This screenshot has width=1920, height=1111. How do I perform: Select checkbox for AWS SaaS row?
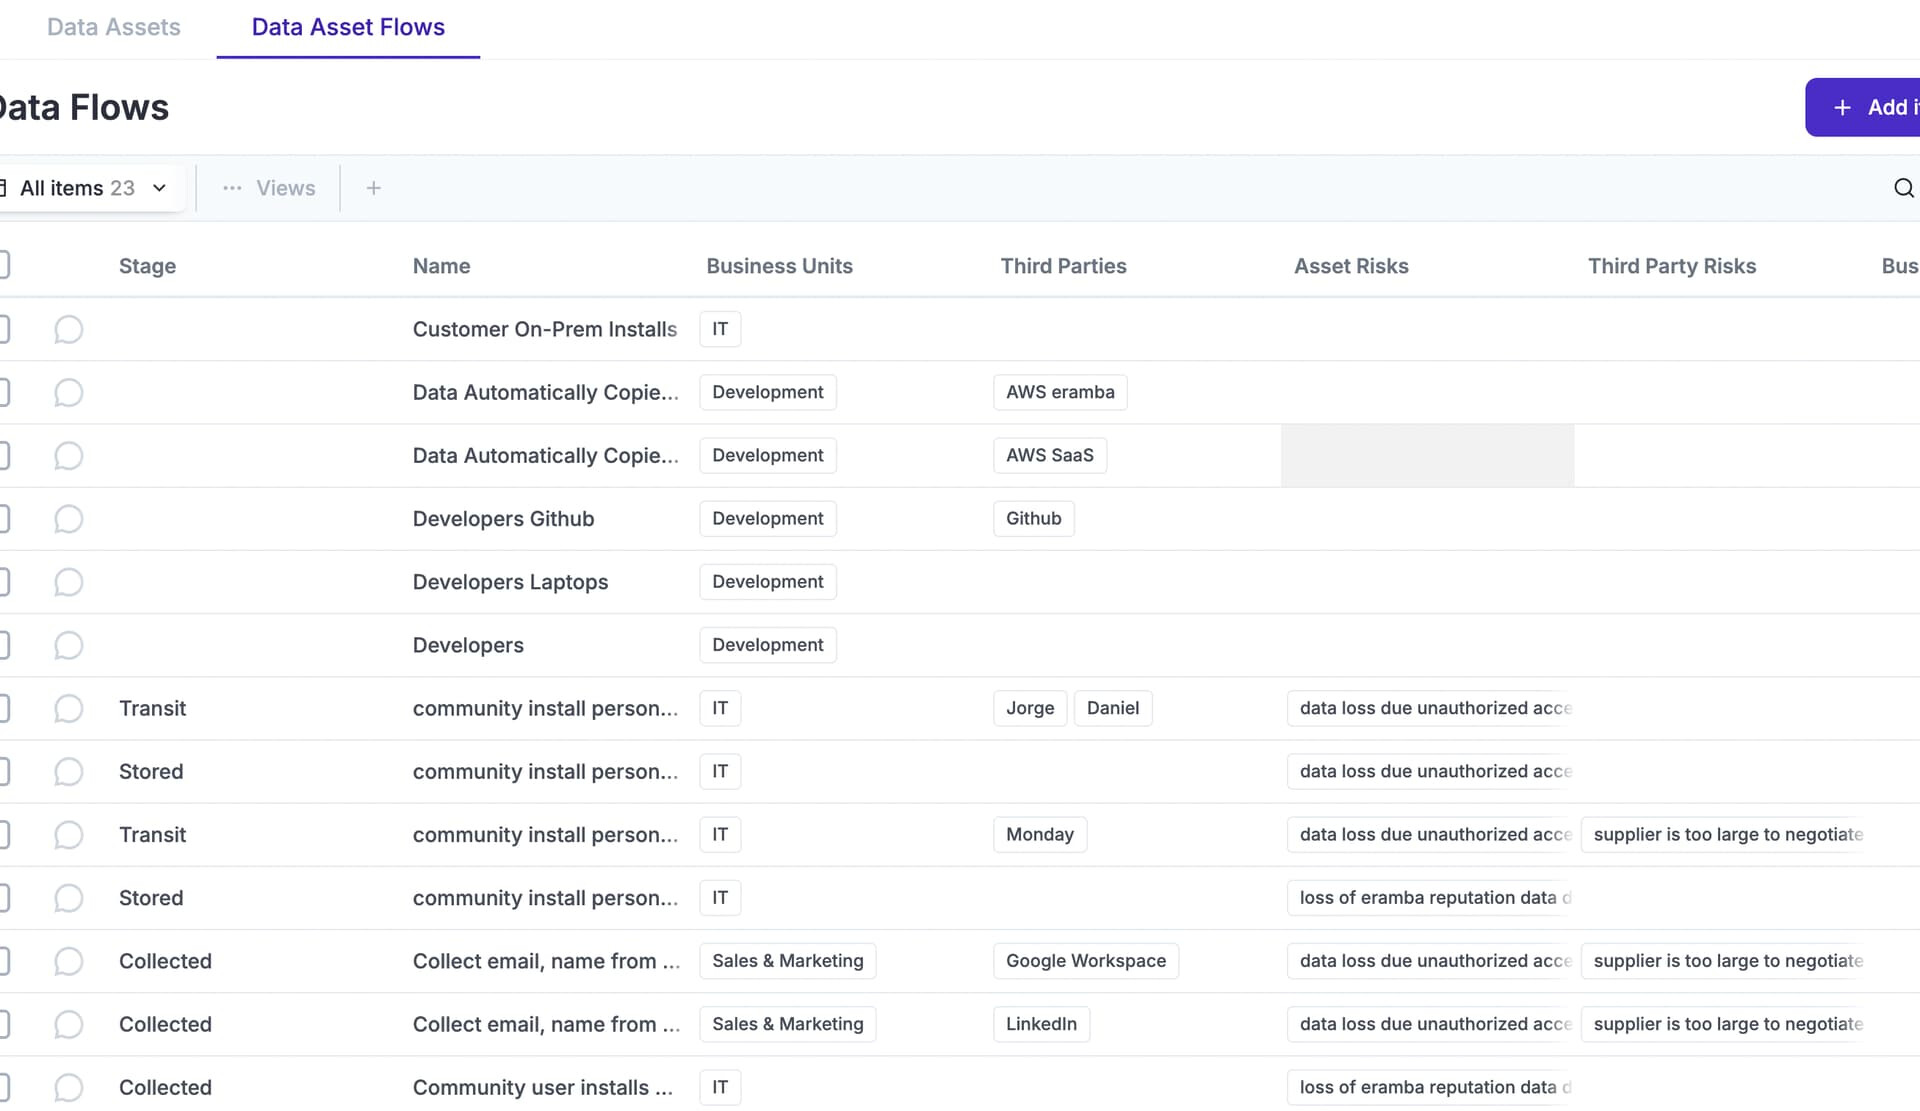[x=3, y=455]
